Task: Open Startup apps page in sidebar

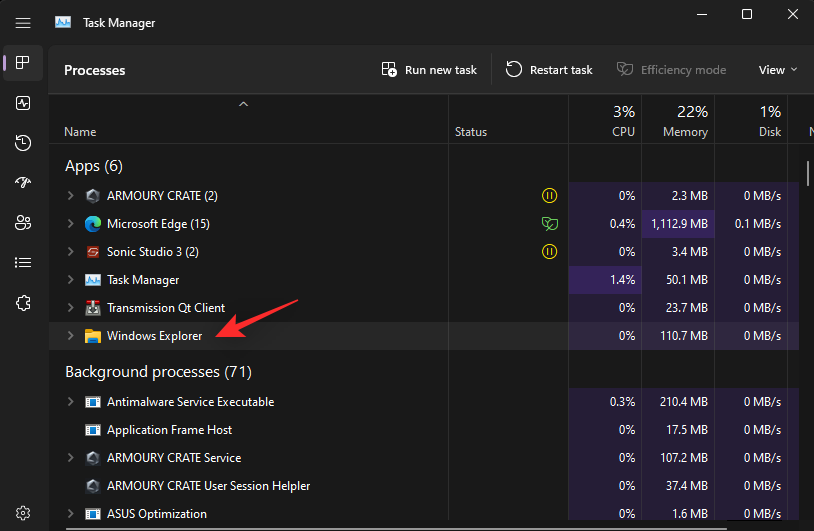Action: [x=23, y=183]
